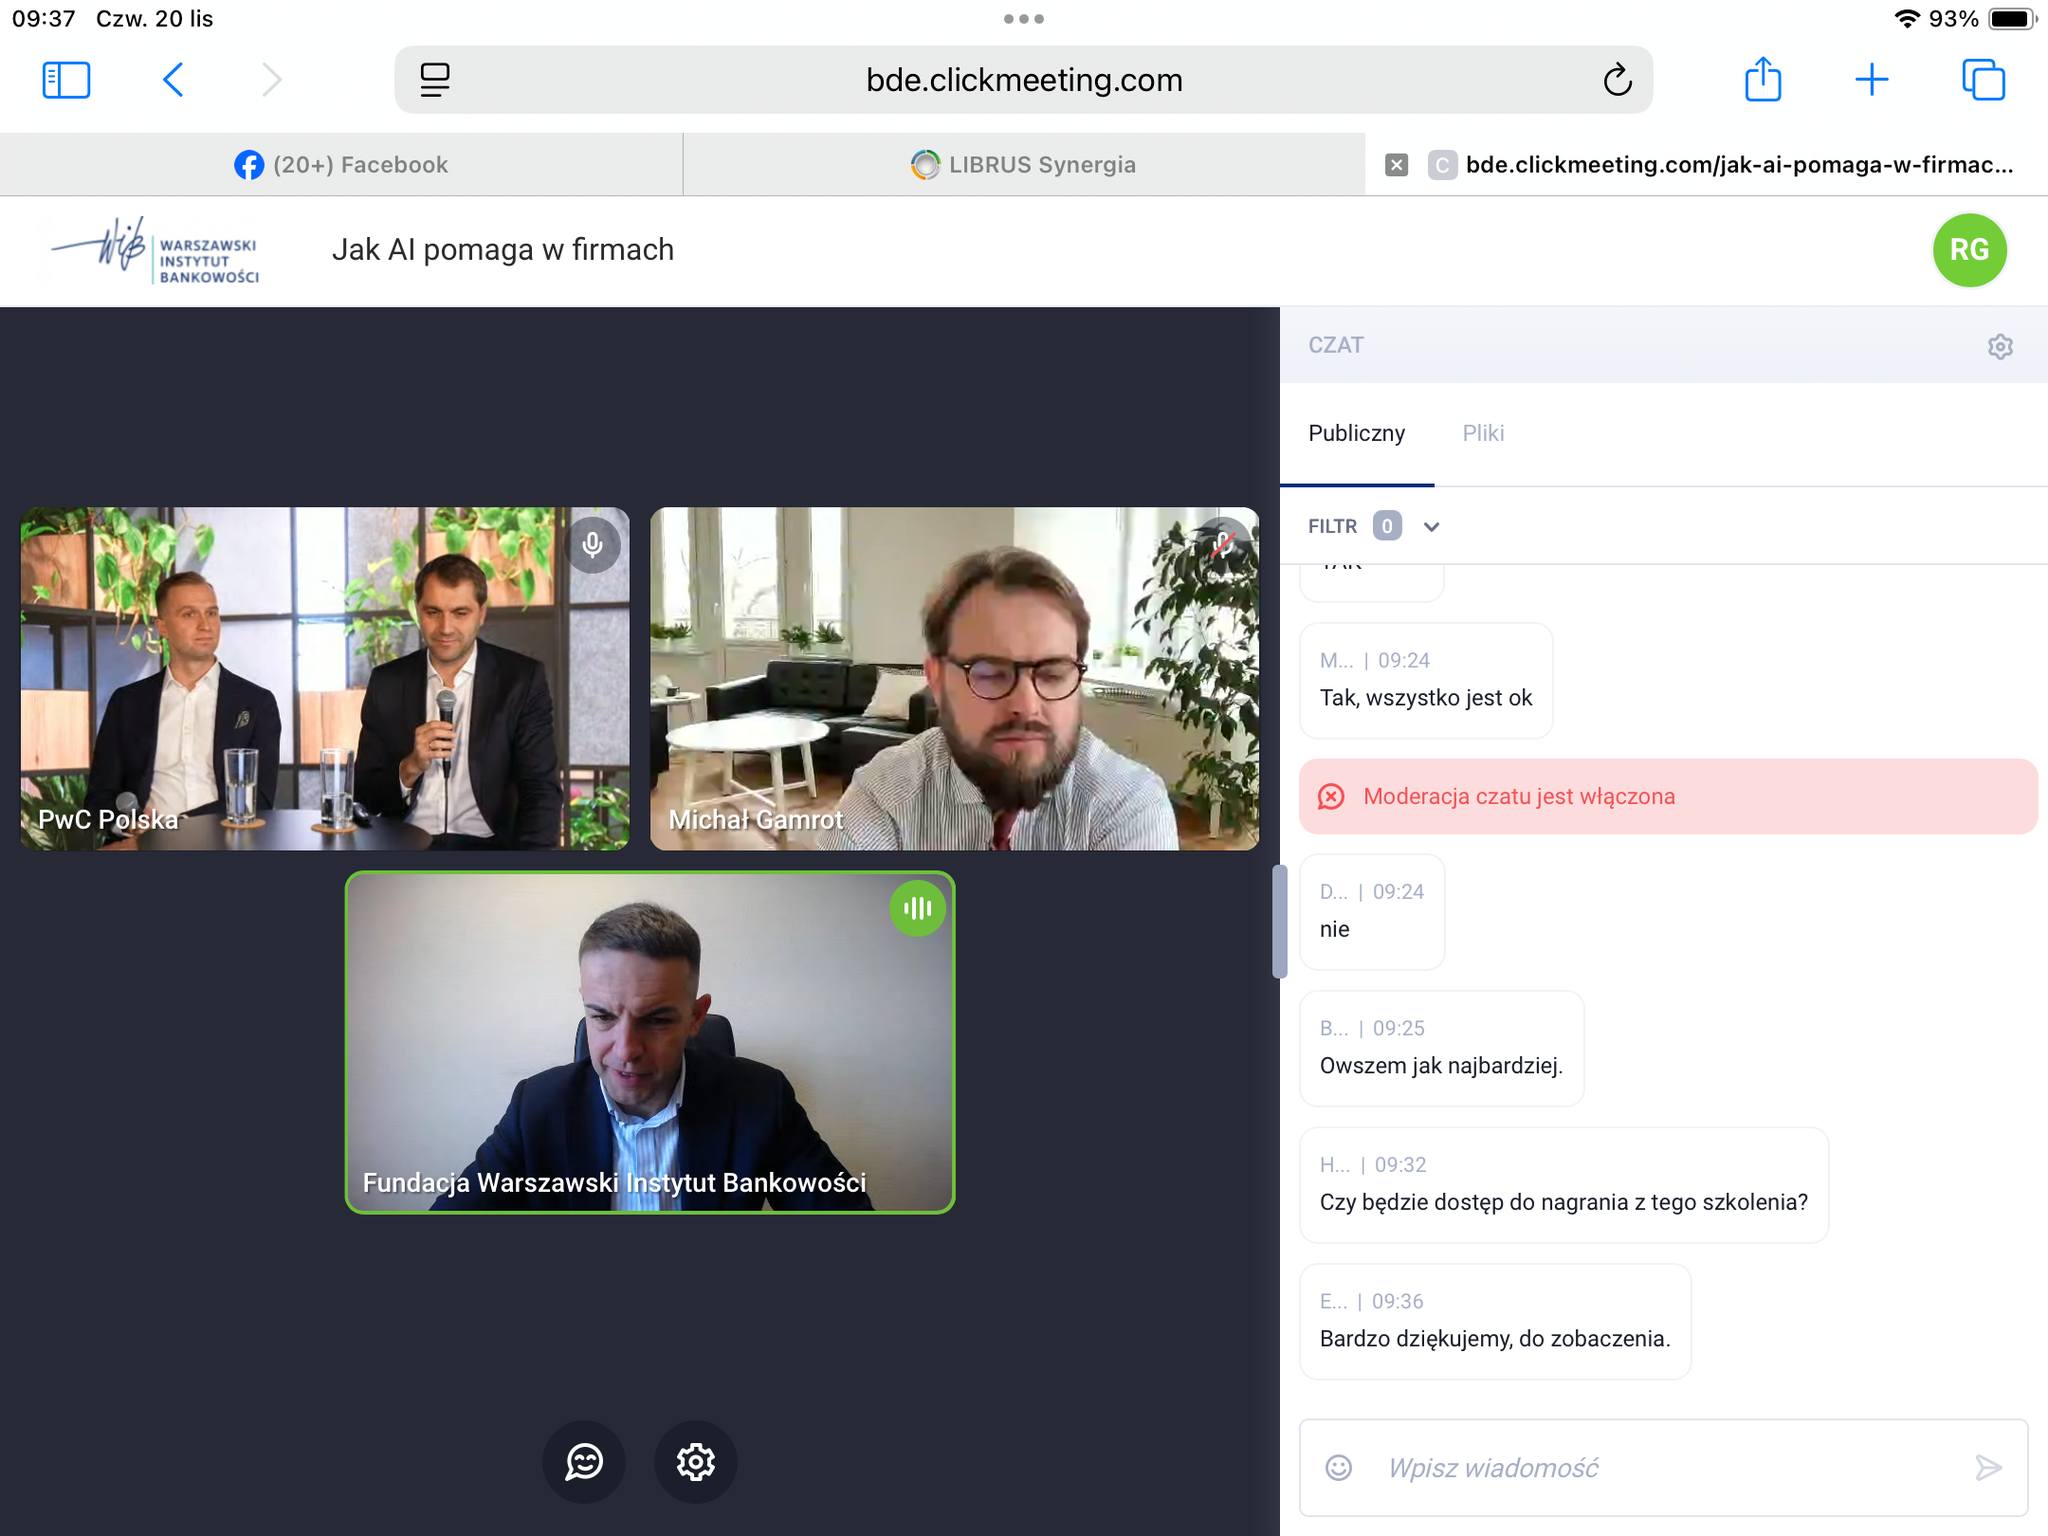The width and height of the screenshot is (2048, 1536).
Task: Switch to LIBRUS Synergia browser tab
Action: point(1023,165)
